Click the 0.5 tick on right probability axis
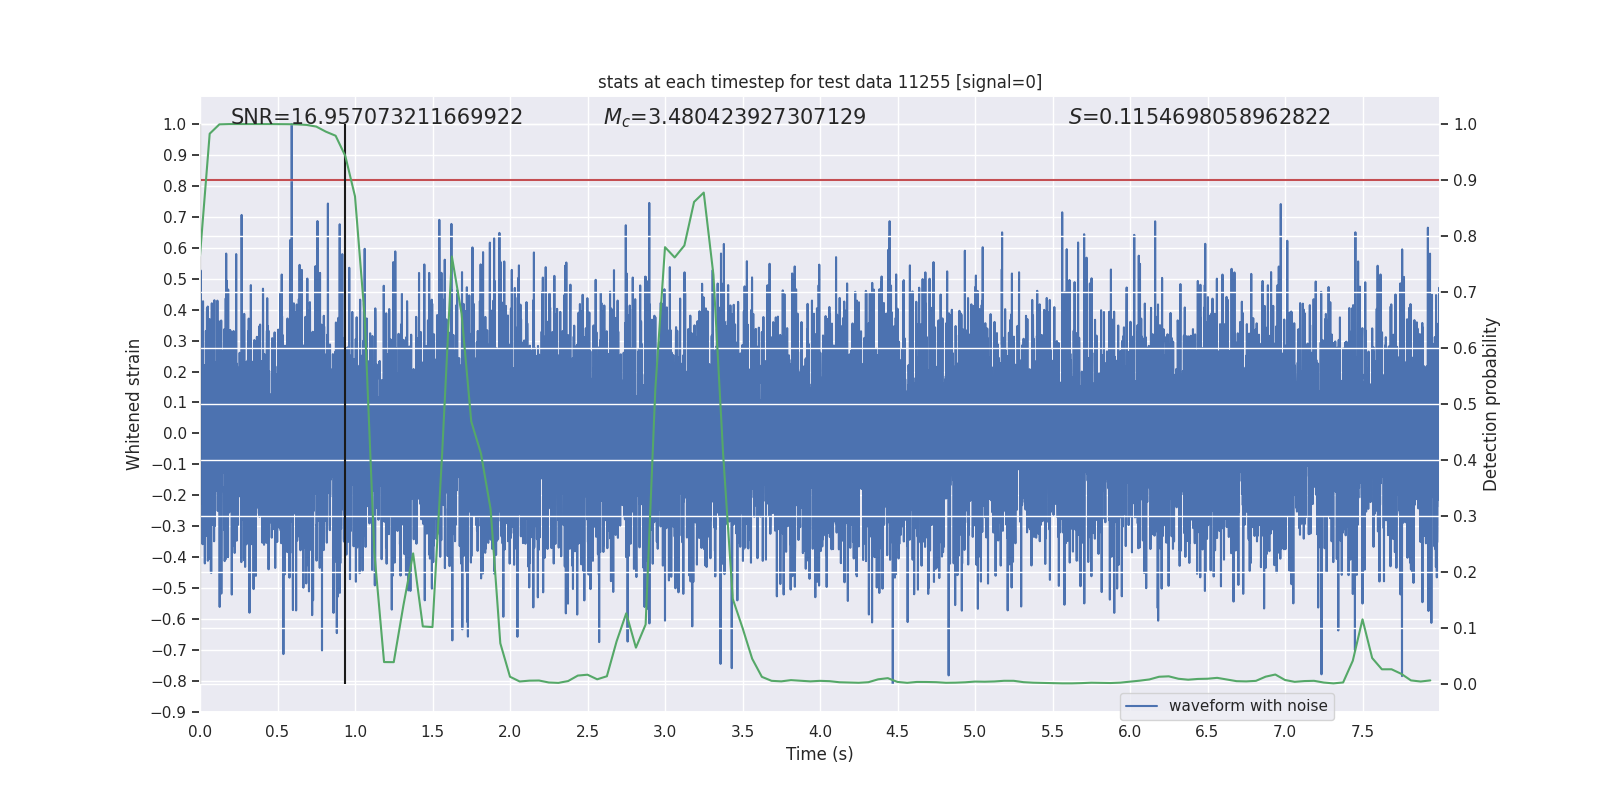The height and width of the screenshot is (800, 1600). pos(1465,404)
